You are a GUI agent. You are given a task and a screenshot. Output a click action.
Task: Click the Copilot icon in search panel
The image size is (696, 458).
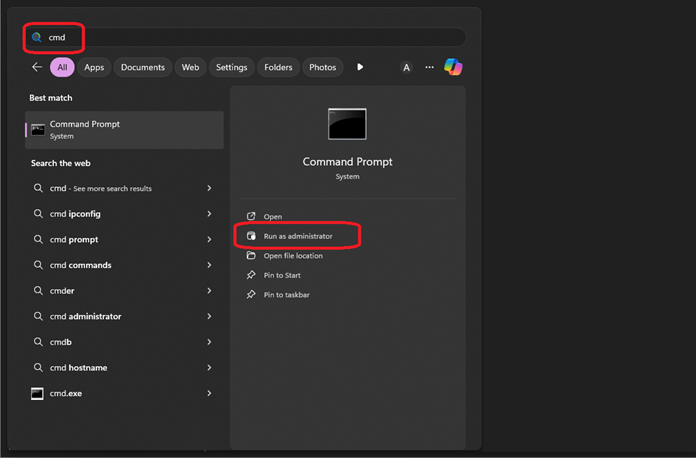click(453, 67)
